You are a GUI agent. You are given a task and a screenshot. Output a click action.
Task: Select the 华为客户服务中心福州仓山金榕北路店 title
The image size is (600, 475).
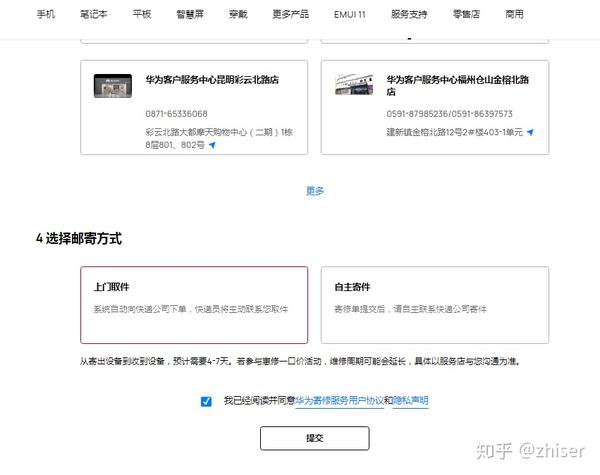[x=458, y=86]
